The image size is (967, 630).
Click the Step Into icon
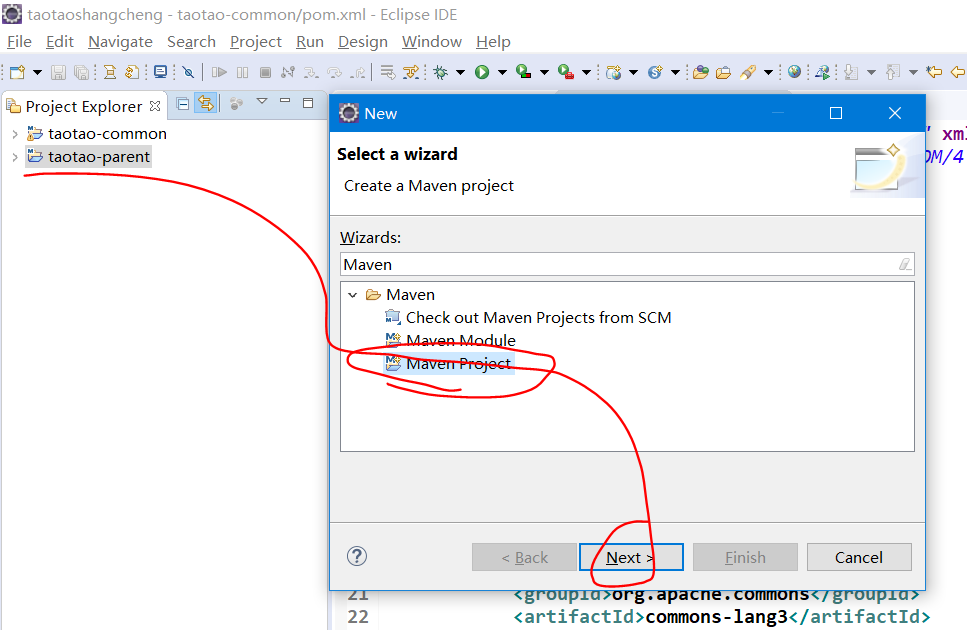coord(311,72)
